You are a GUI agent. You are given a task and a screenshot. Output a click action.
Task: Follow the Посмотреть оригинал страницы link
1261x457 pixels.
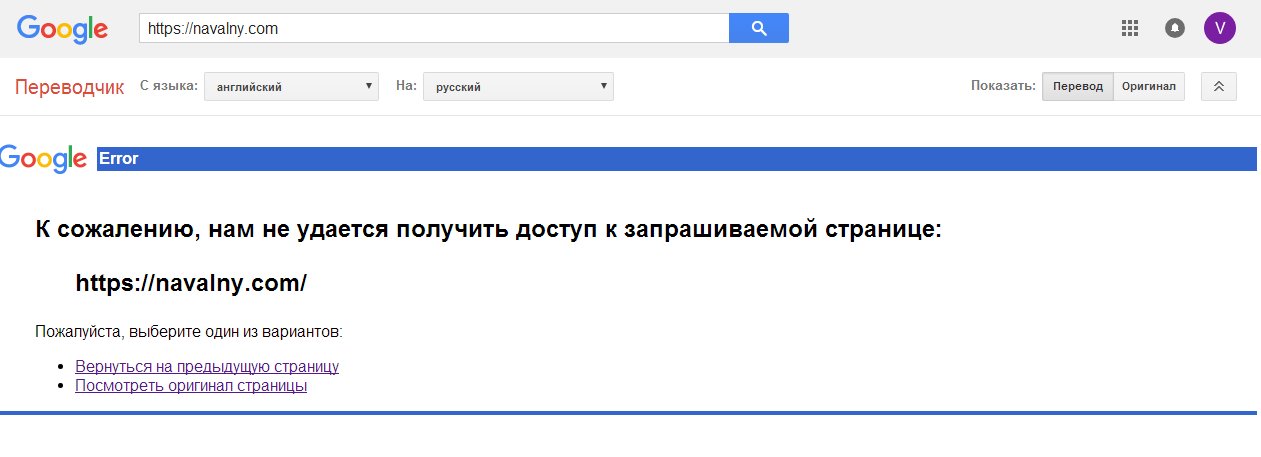tap(191, 385)
